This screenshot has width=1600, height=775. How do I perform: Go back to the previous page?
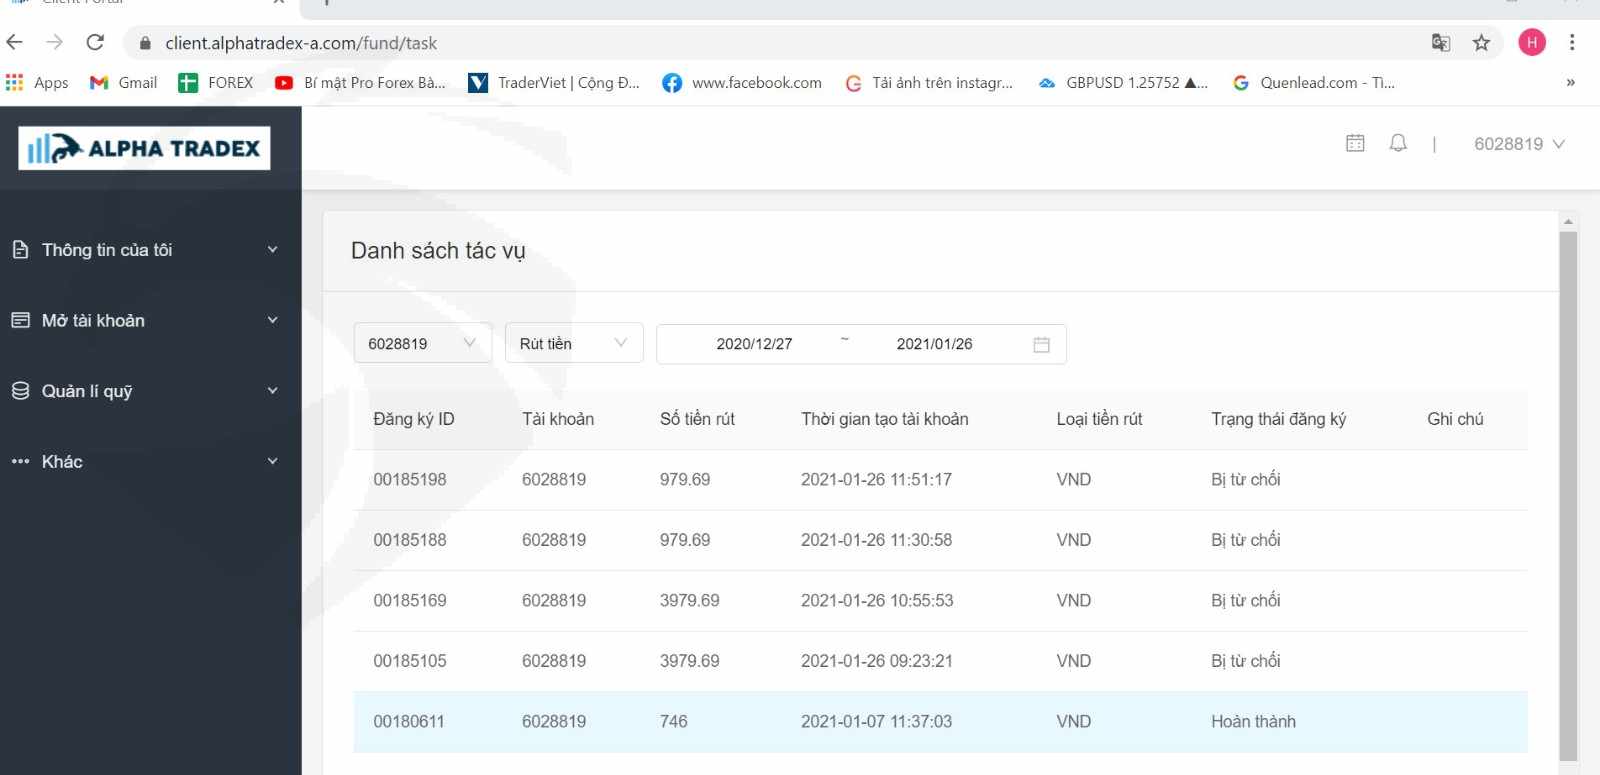(15, 42)
